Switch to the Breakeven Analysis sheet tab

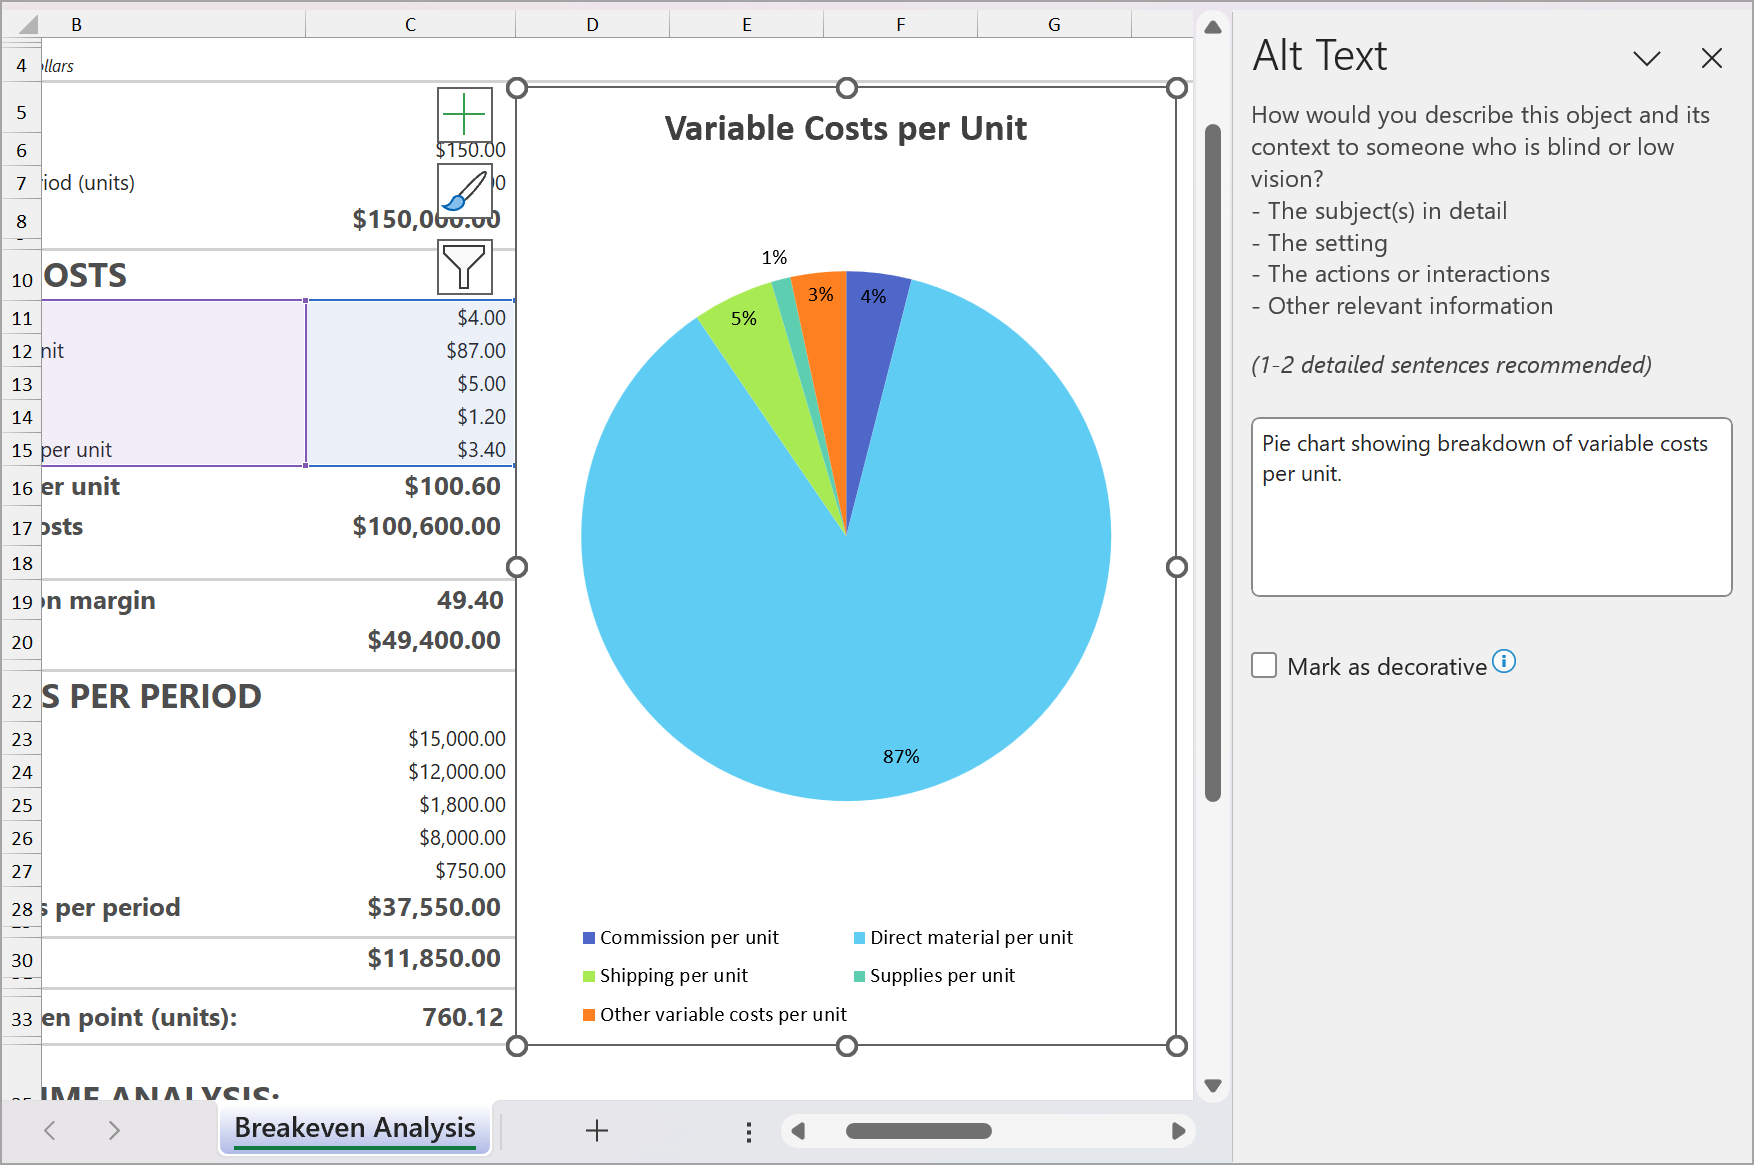(355, 1129)
